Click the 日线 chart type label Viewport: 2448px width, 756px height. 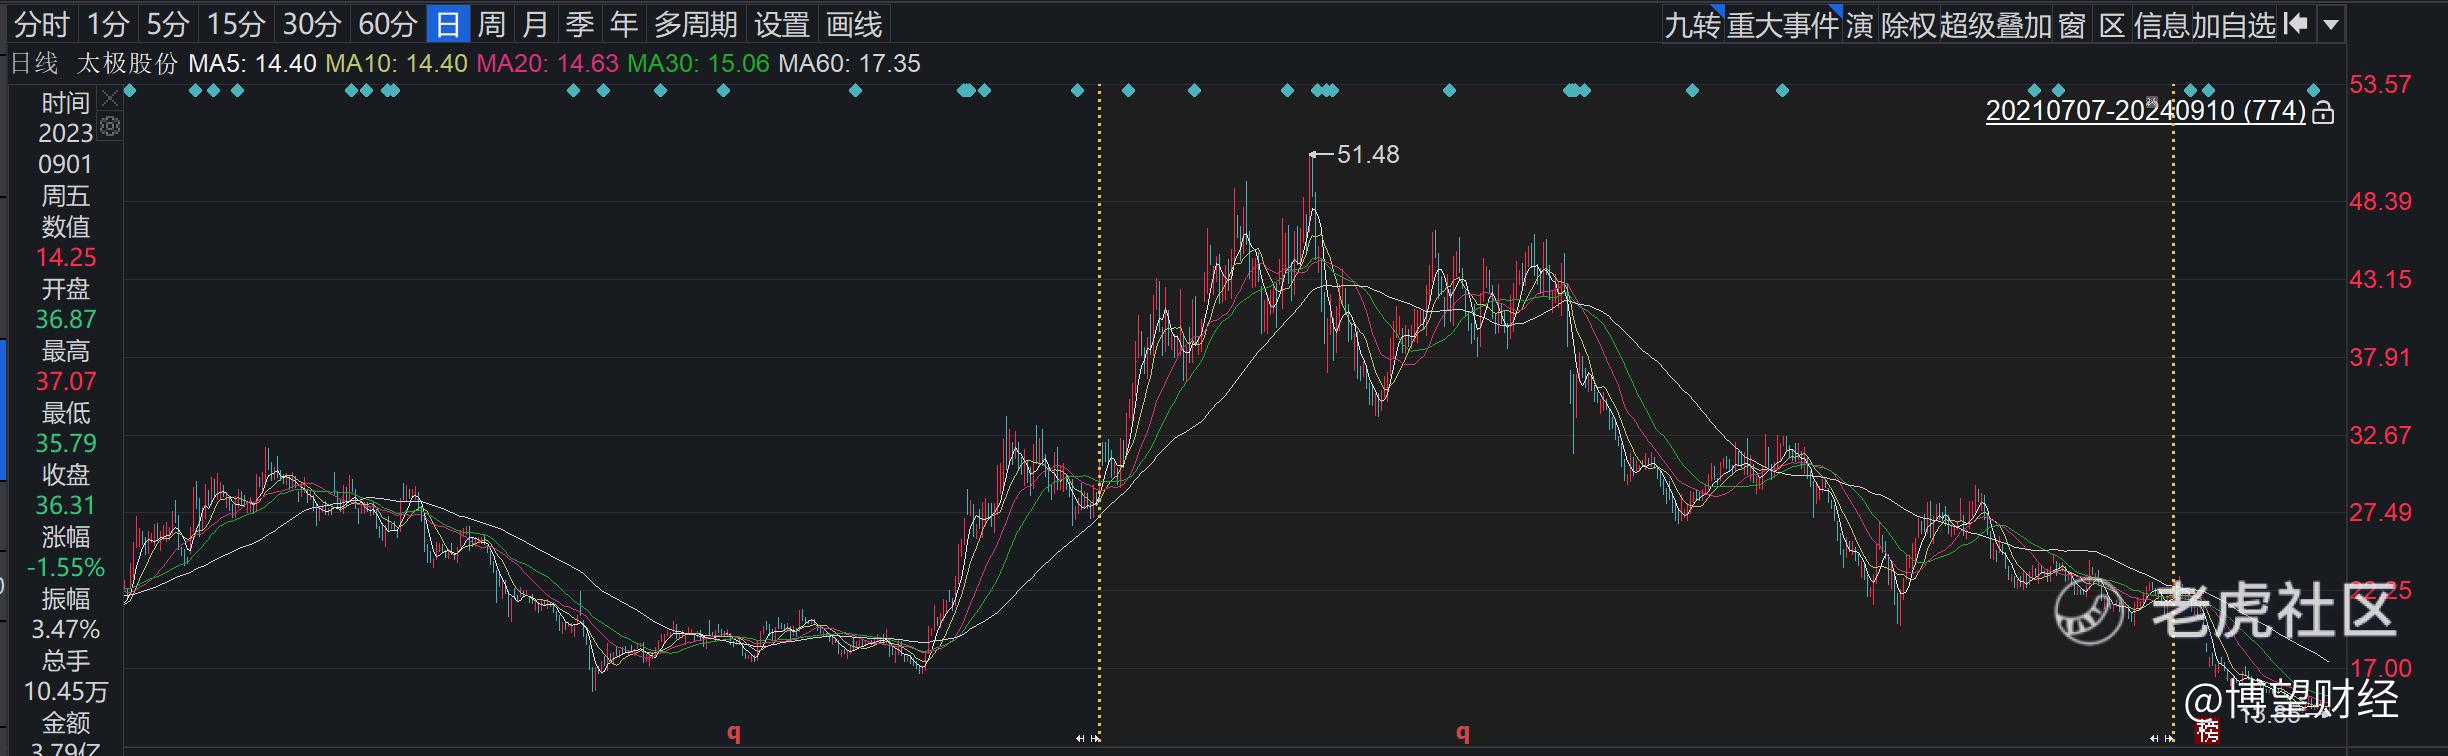coord(35,64)
